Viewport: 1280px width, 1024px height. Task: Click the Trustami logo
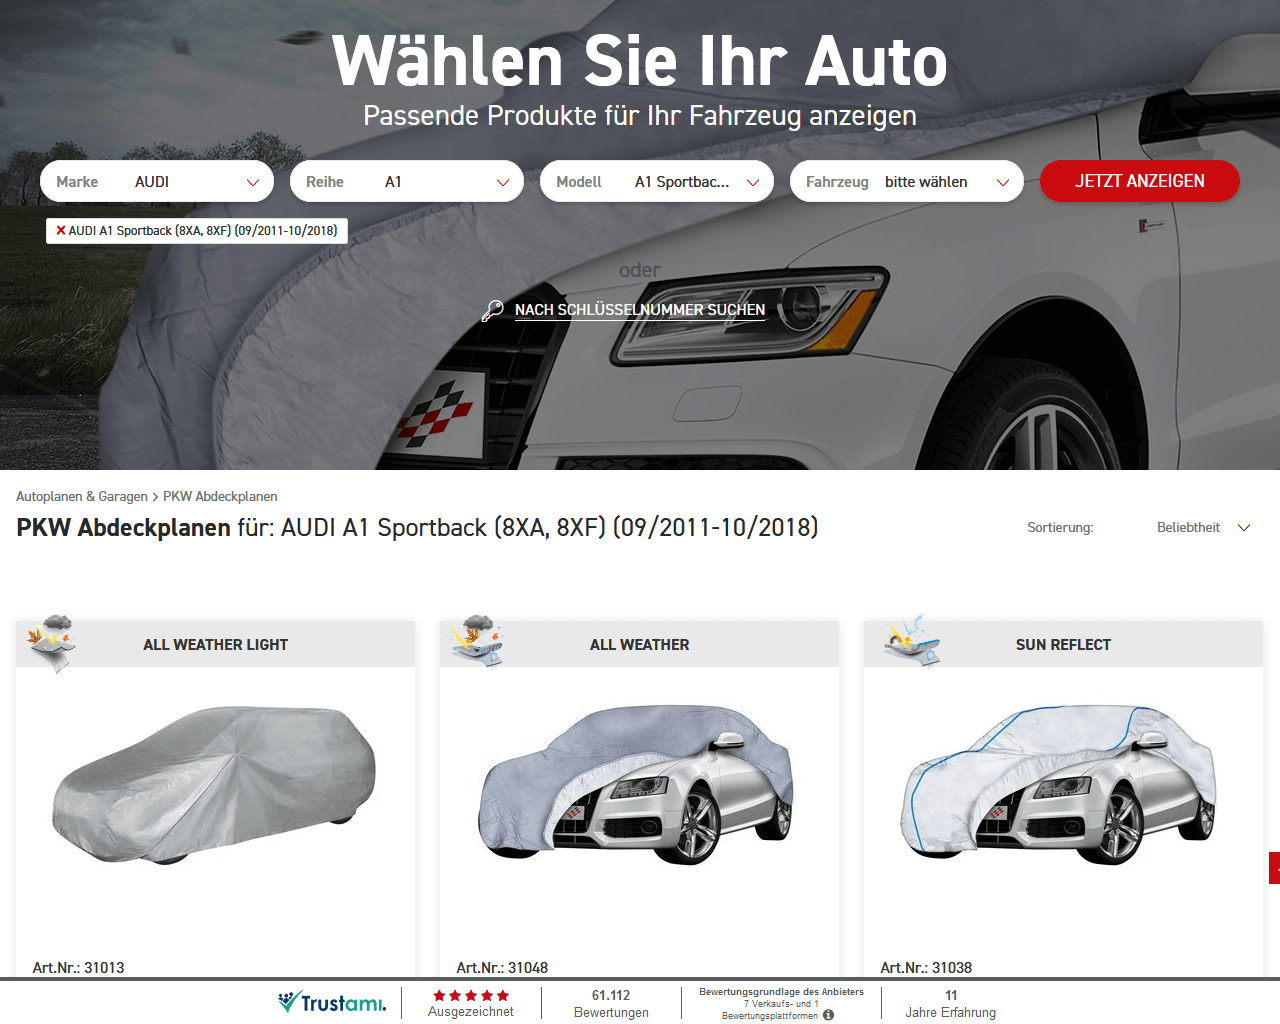(x=332, y=1002)
